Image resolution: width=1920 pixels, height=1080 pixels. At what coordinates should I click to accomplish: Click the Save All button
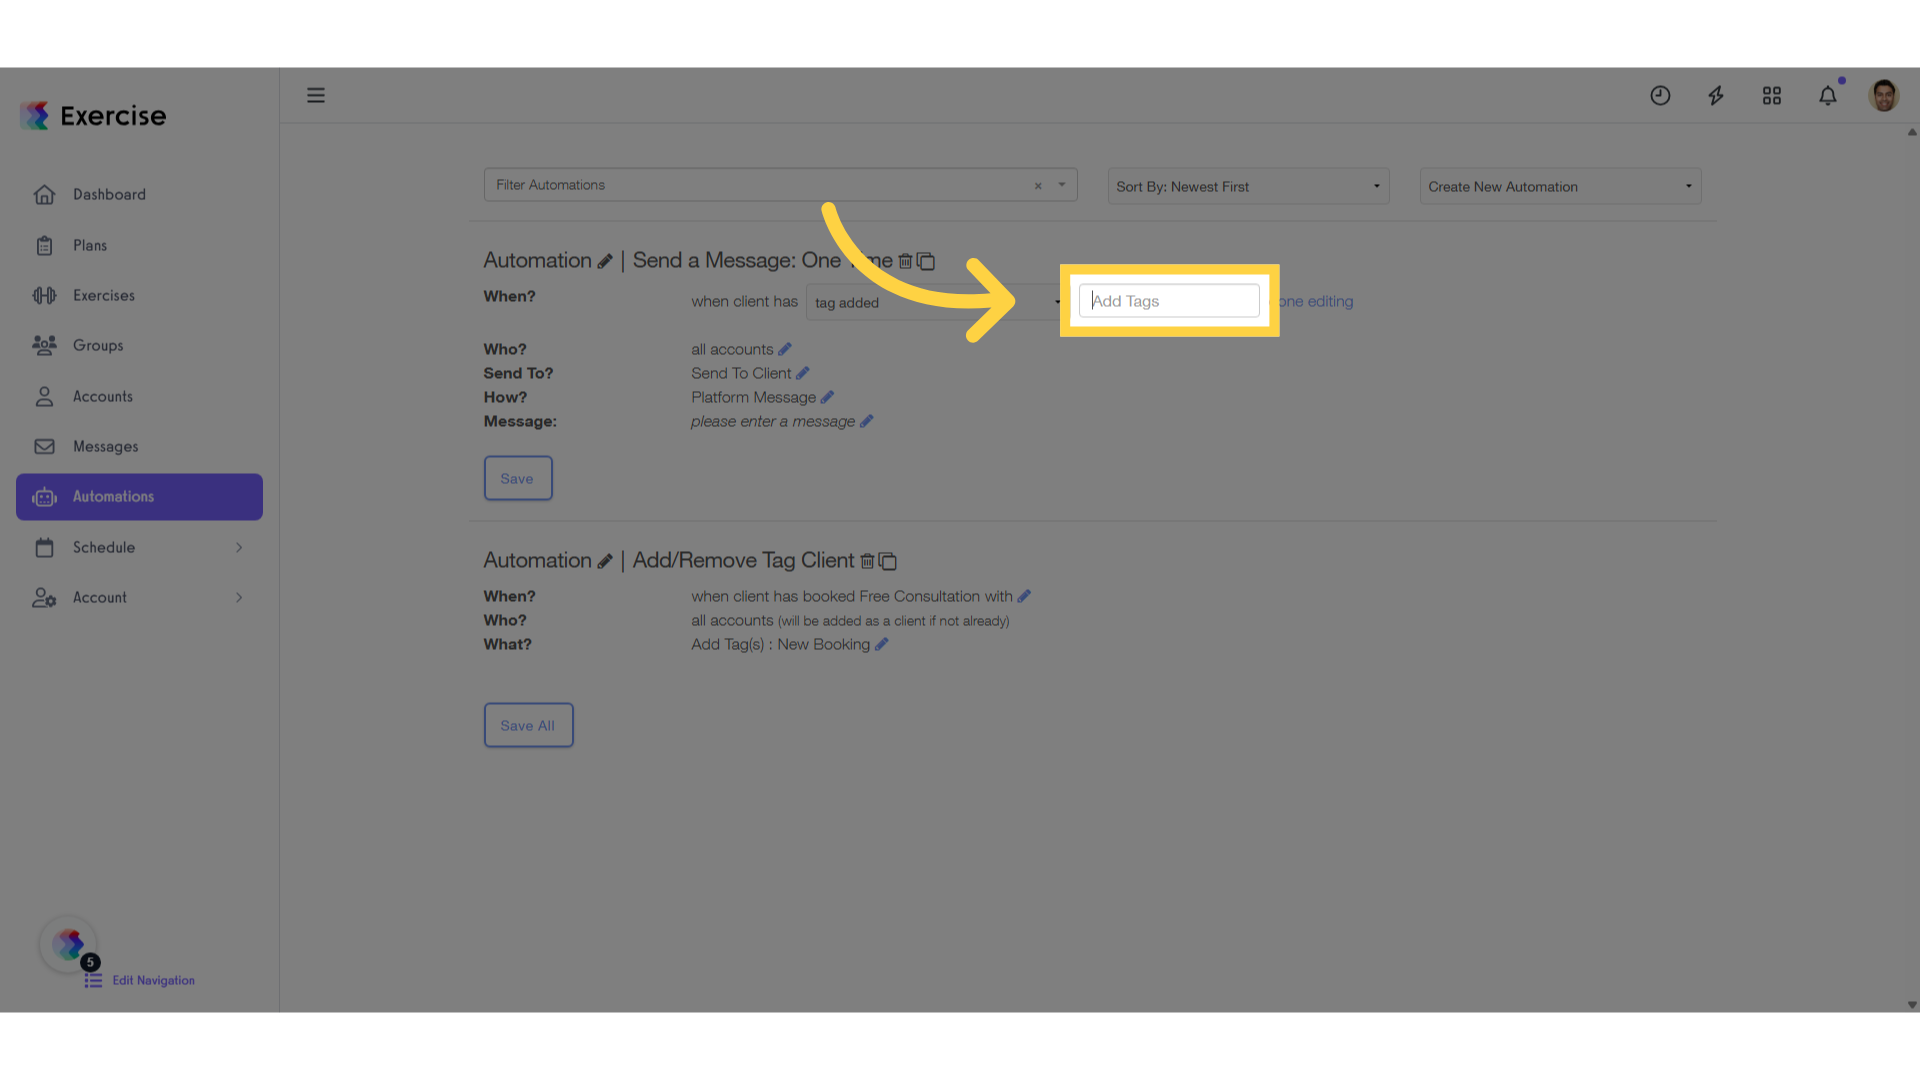pyautogui.click(x=528, y=725)
